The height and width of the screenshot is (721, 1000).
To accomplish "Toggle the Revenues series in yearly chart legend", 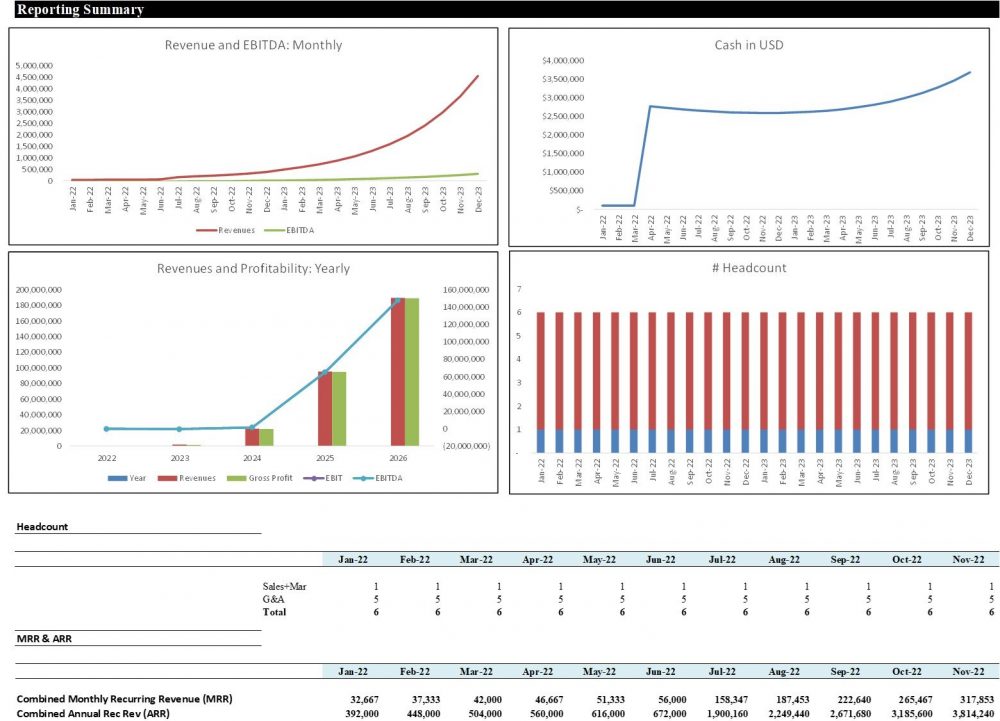I will 167,478.
